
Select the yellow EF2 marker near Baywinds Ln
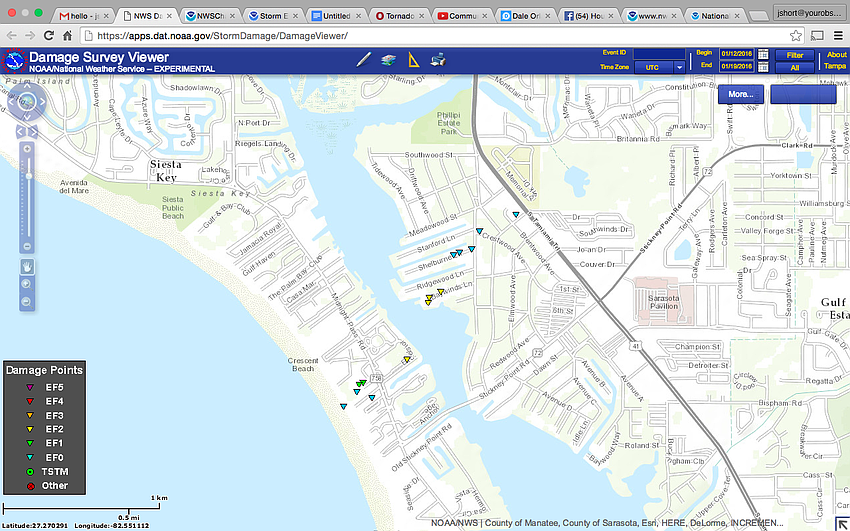tap(440, 292)
